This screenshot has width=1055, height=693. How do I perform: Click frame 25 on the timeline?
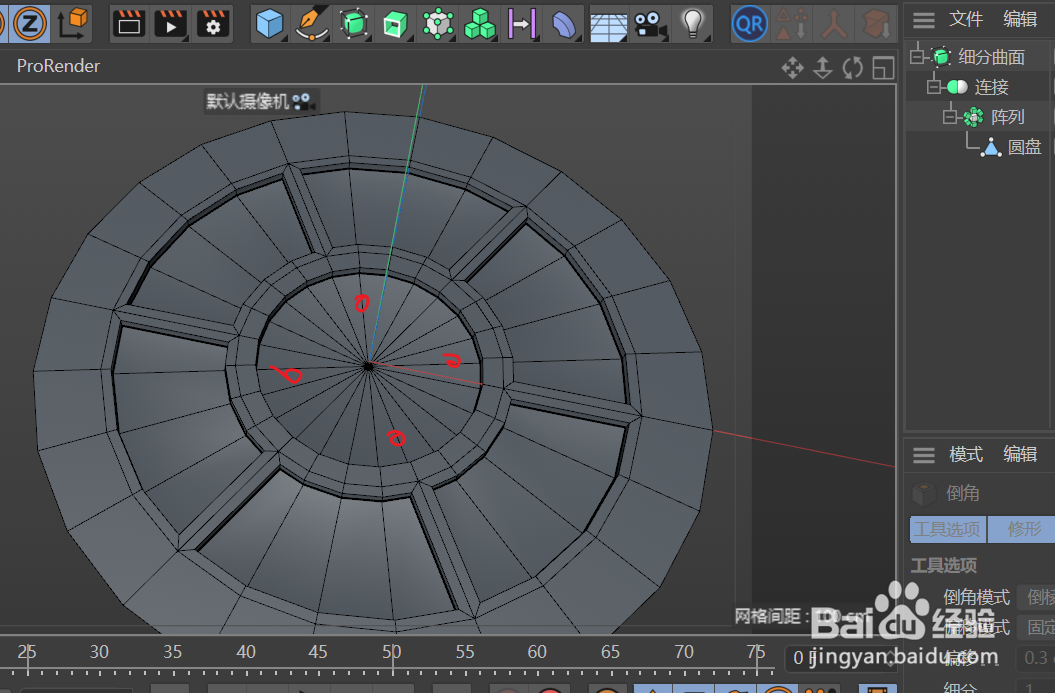(27, 652)
